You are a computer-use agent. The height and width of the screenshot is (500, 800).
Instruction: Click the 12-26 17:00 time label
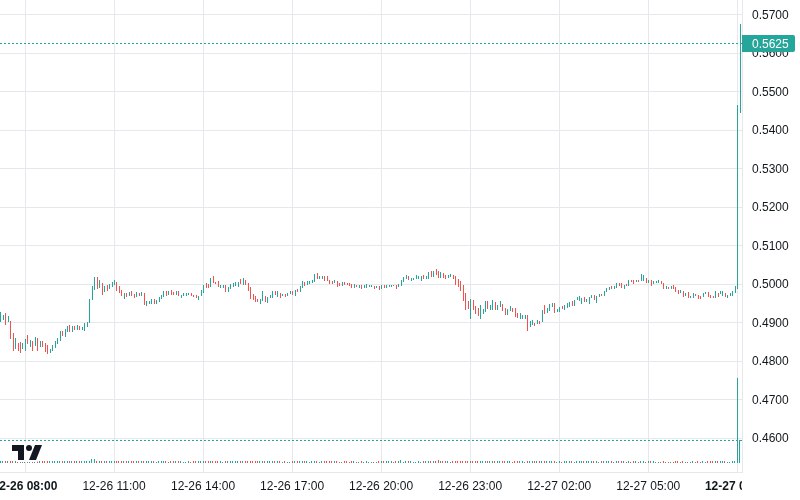coord(292,486)
